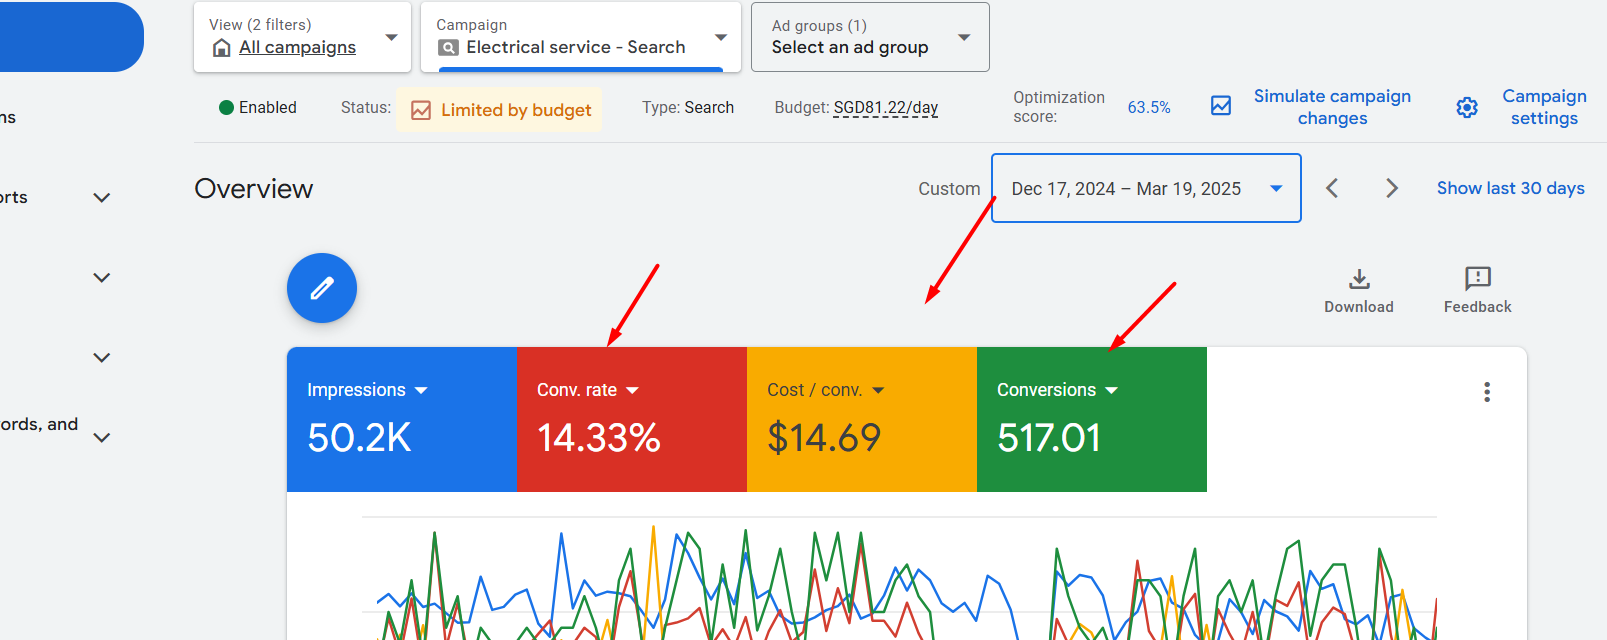Open the three-dot more options menu
Viewport: 1607px width, 640px height.
(1487, 392)
